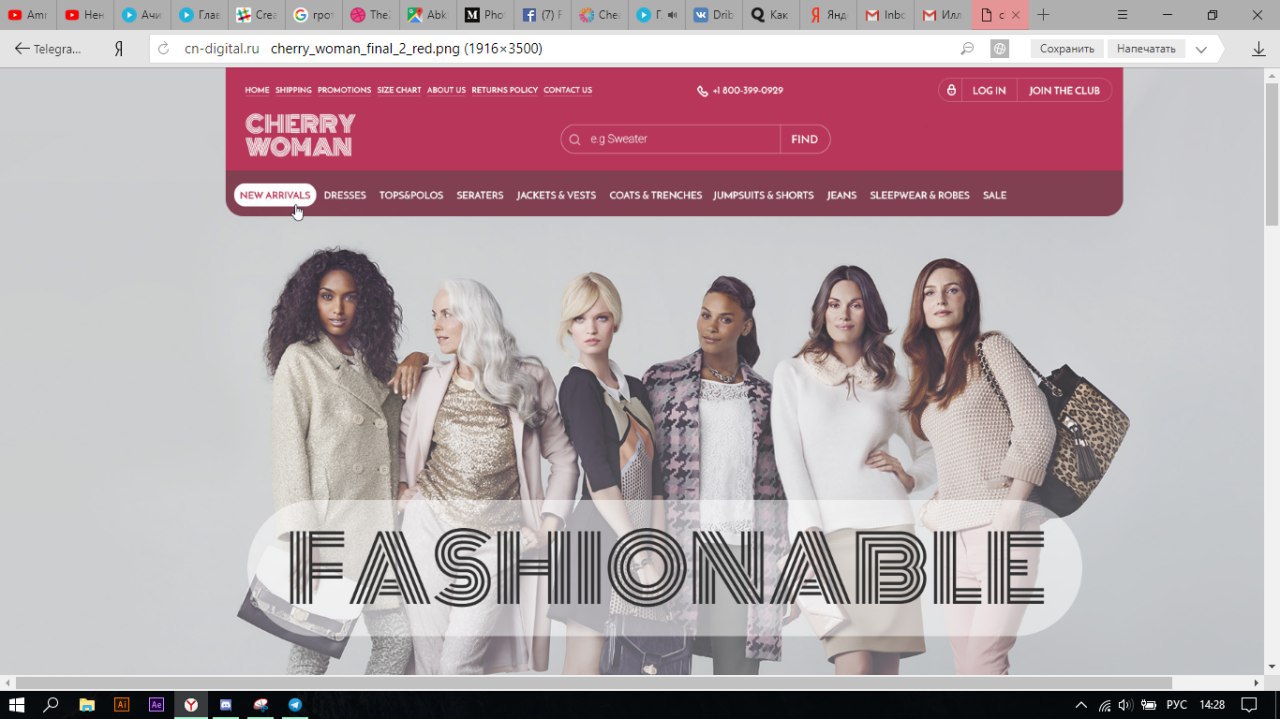Switch to the Dribbble 'The' tab
Image resolution: width=1280 pixels, height=719 pixels.
coord(371,15)
